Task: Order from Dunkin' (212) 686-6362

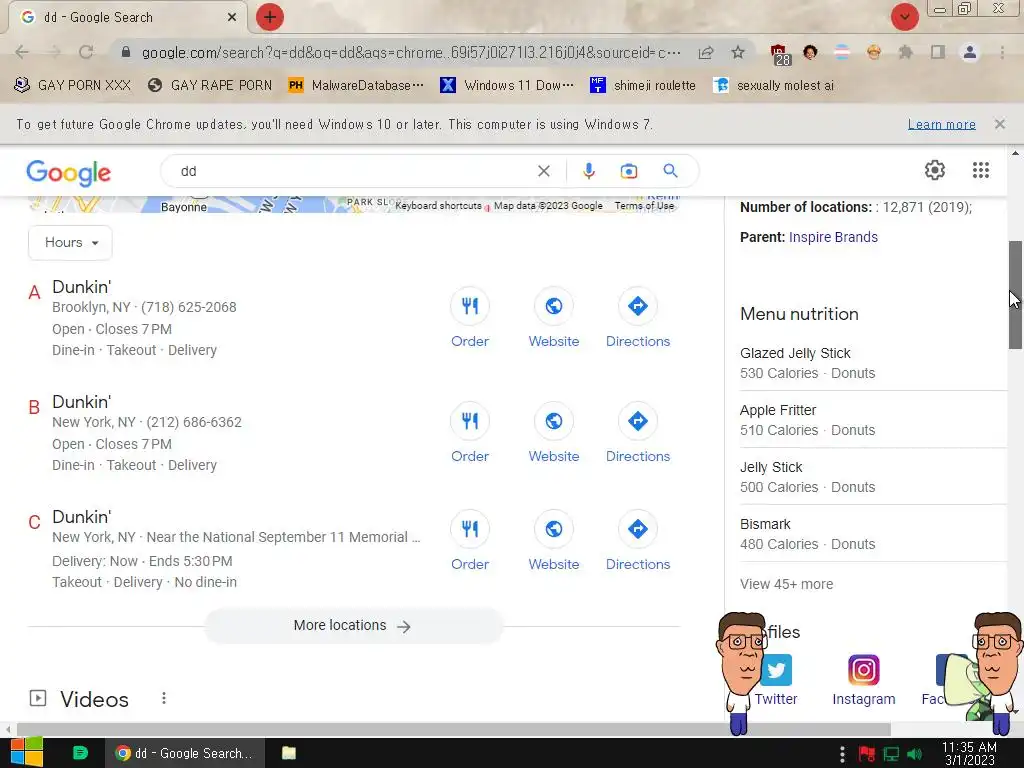Action: [x=470, y=433]
